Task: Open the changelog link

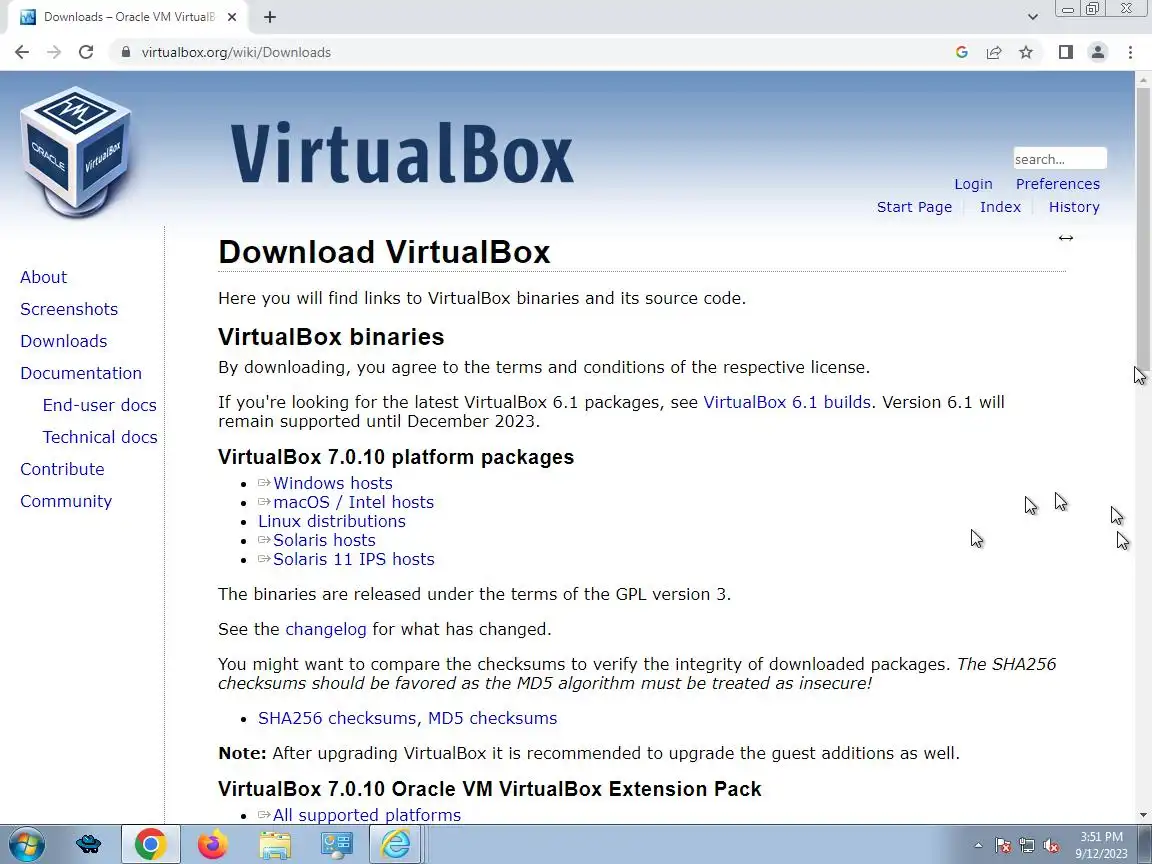Action: click(x=325, y=629)
